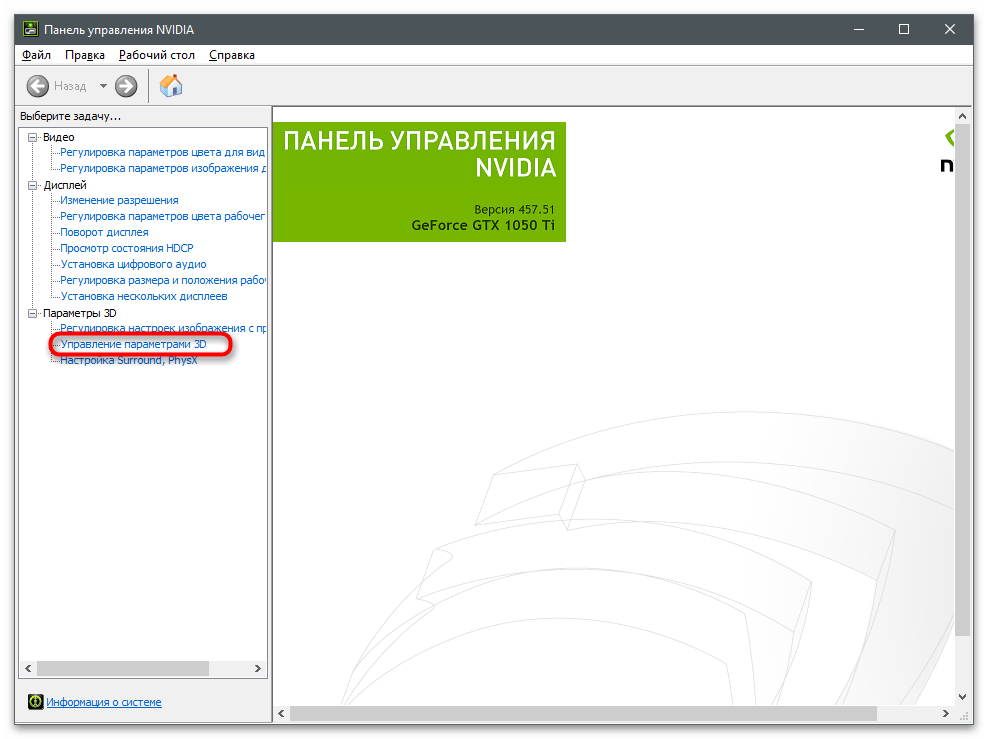The image size is (988, 739).
Task: Collapse the Видео tree section
Action: tap(33, 137)
